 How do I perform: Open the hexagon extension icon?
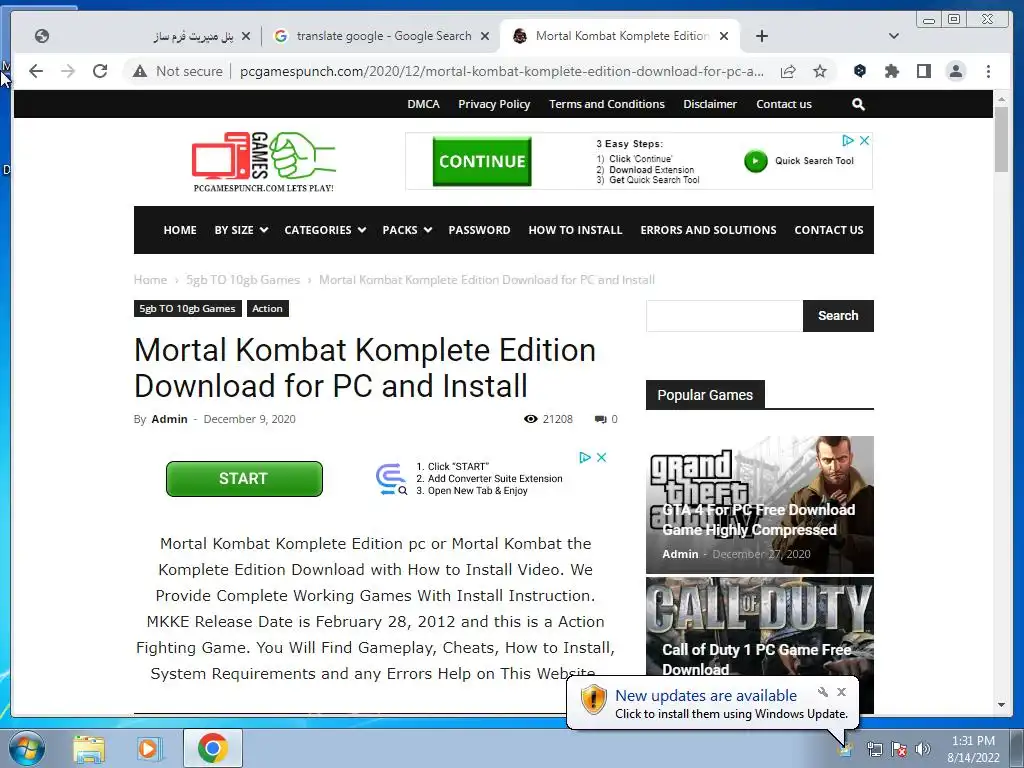click(x=860, y=71)
